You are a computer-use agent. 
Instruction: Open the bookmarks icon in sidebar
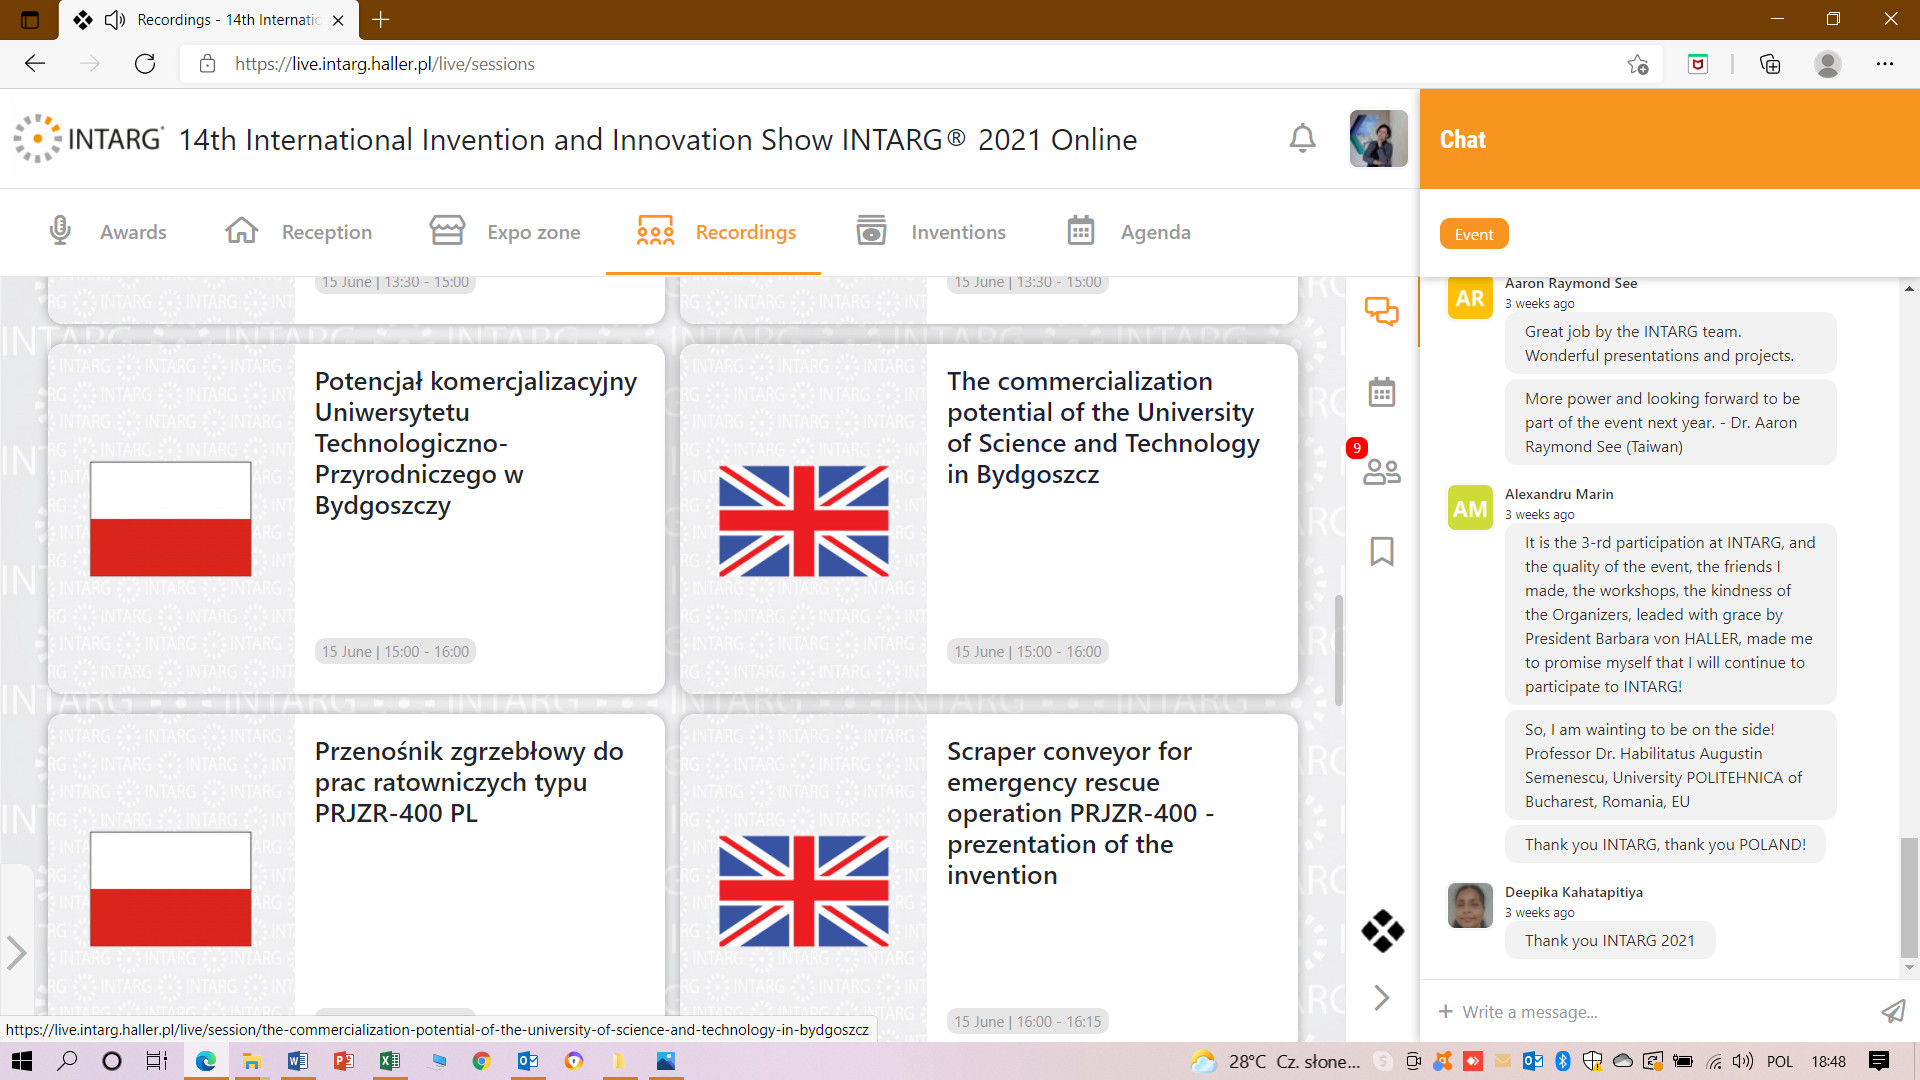tap(1382, 551)
